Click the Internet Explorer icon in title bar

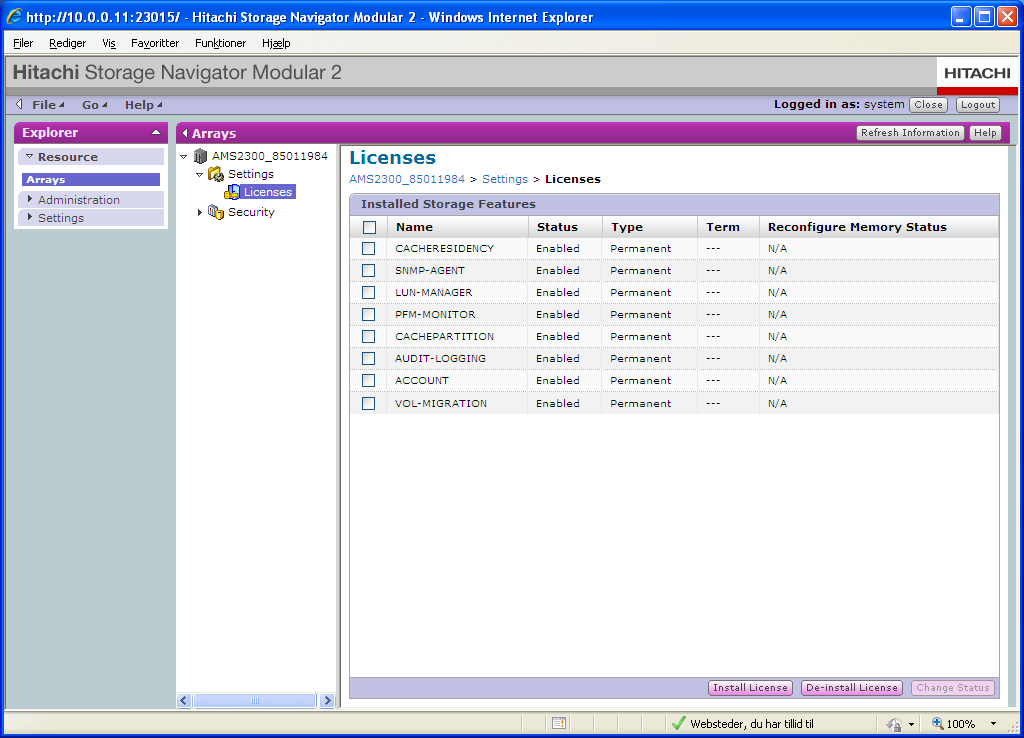(14, 17)
